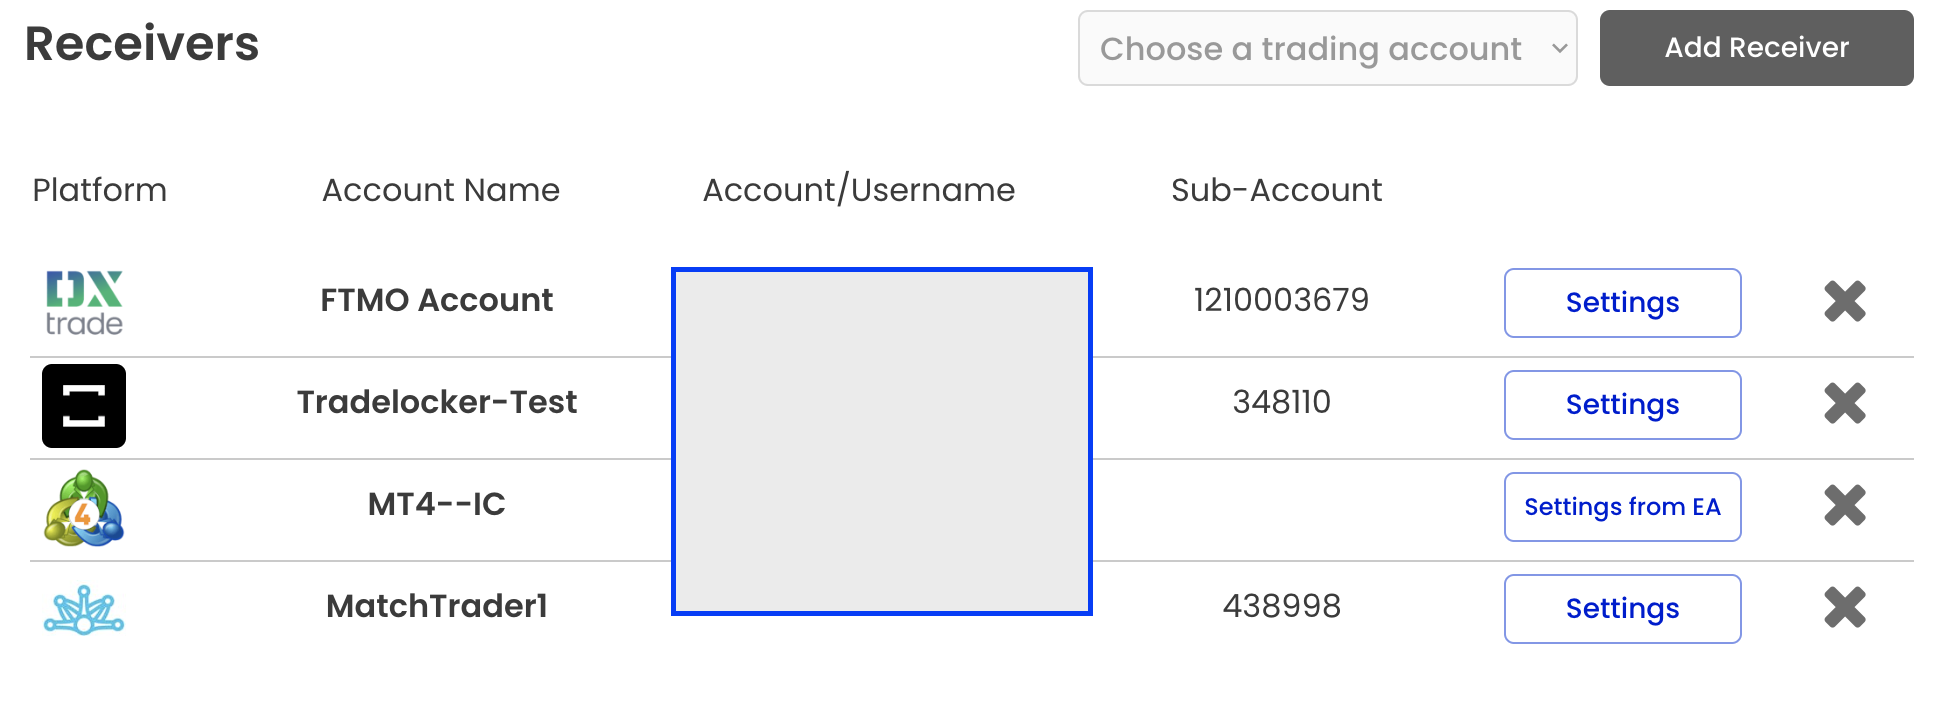Click Add Receiver
Screen dimensions: 1960x718
tap(1756, 48)
